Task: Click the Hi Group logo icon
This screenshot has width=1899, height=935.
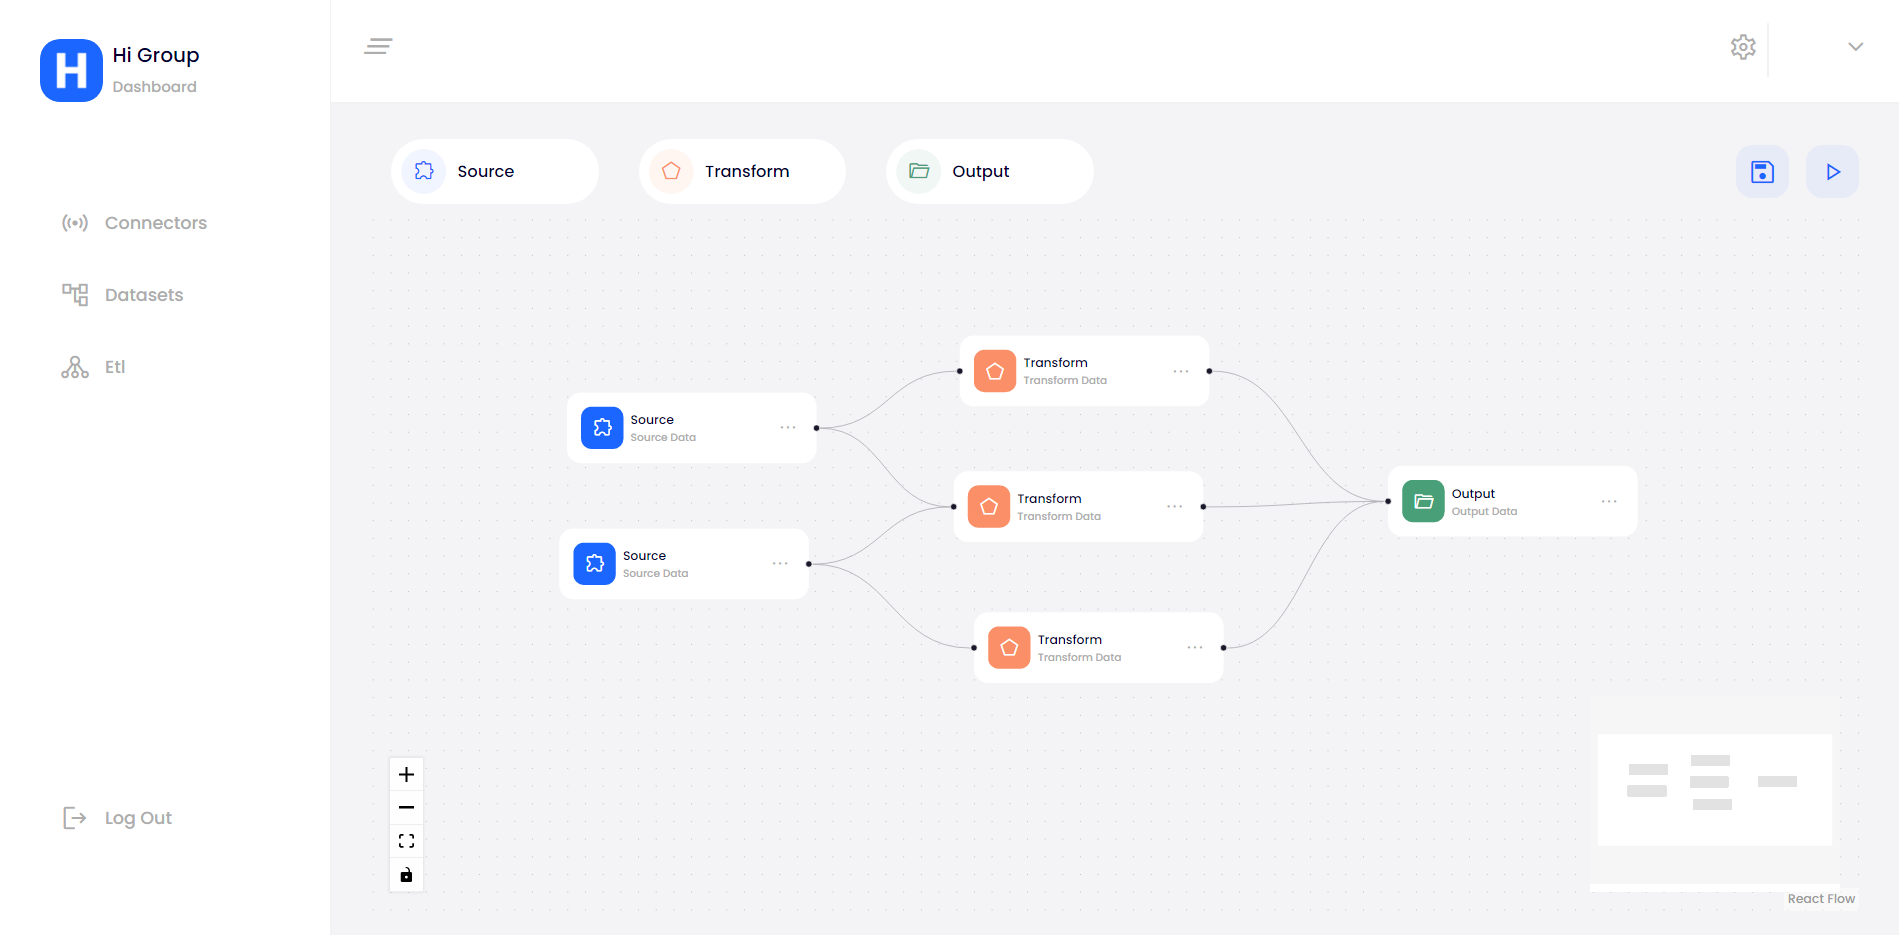Action: click(71, 70)
